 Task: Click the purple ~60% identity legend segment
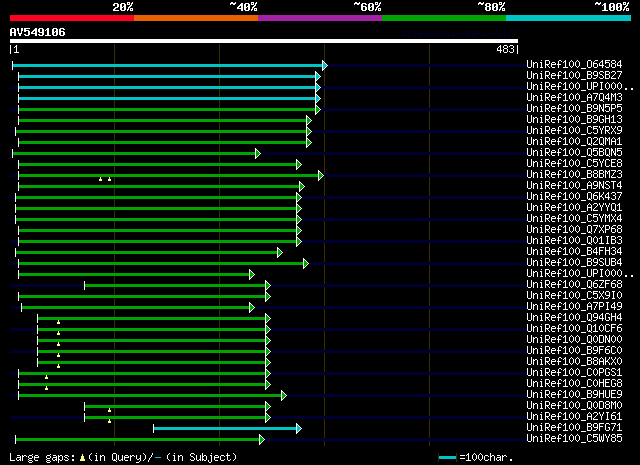[320, 18]
